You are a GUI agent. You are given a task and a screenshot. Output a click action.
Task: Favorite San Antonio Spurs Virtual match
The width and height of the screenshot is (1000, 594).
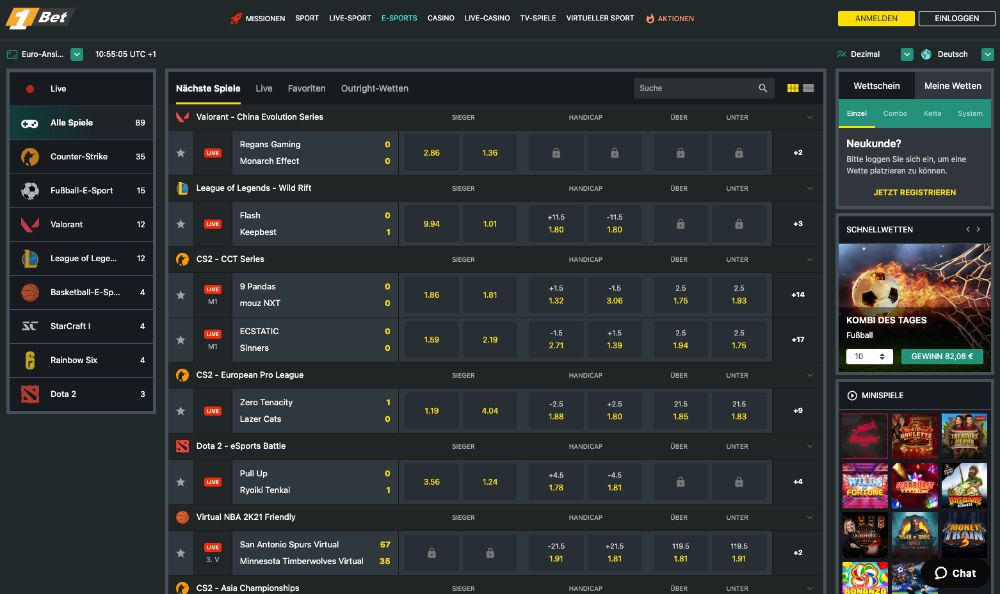181,553
